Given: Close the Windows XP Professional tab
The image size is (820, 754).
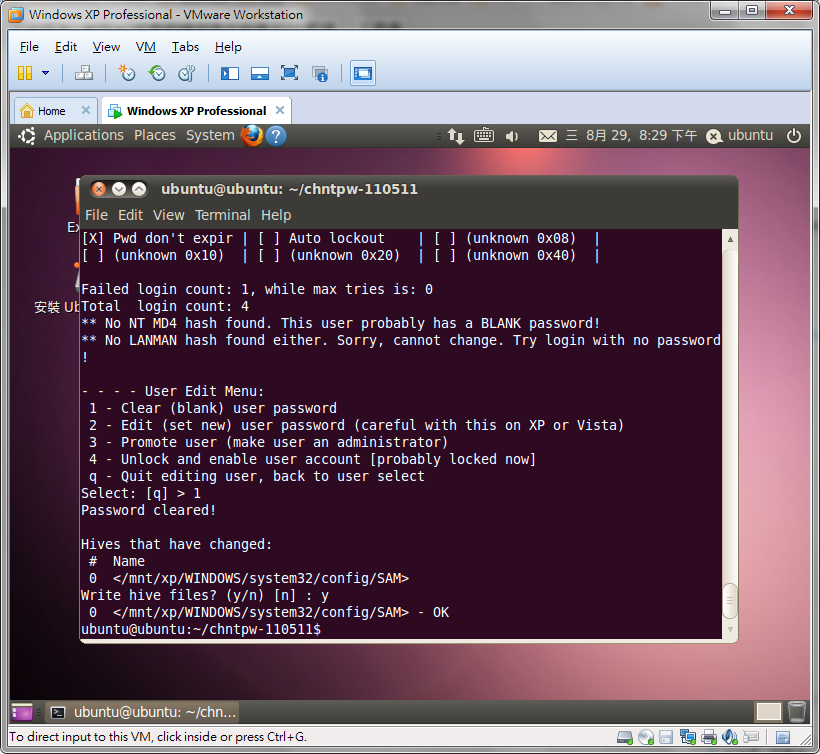Looking at the screenshot, I should pos(280,110).
